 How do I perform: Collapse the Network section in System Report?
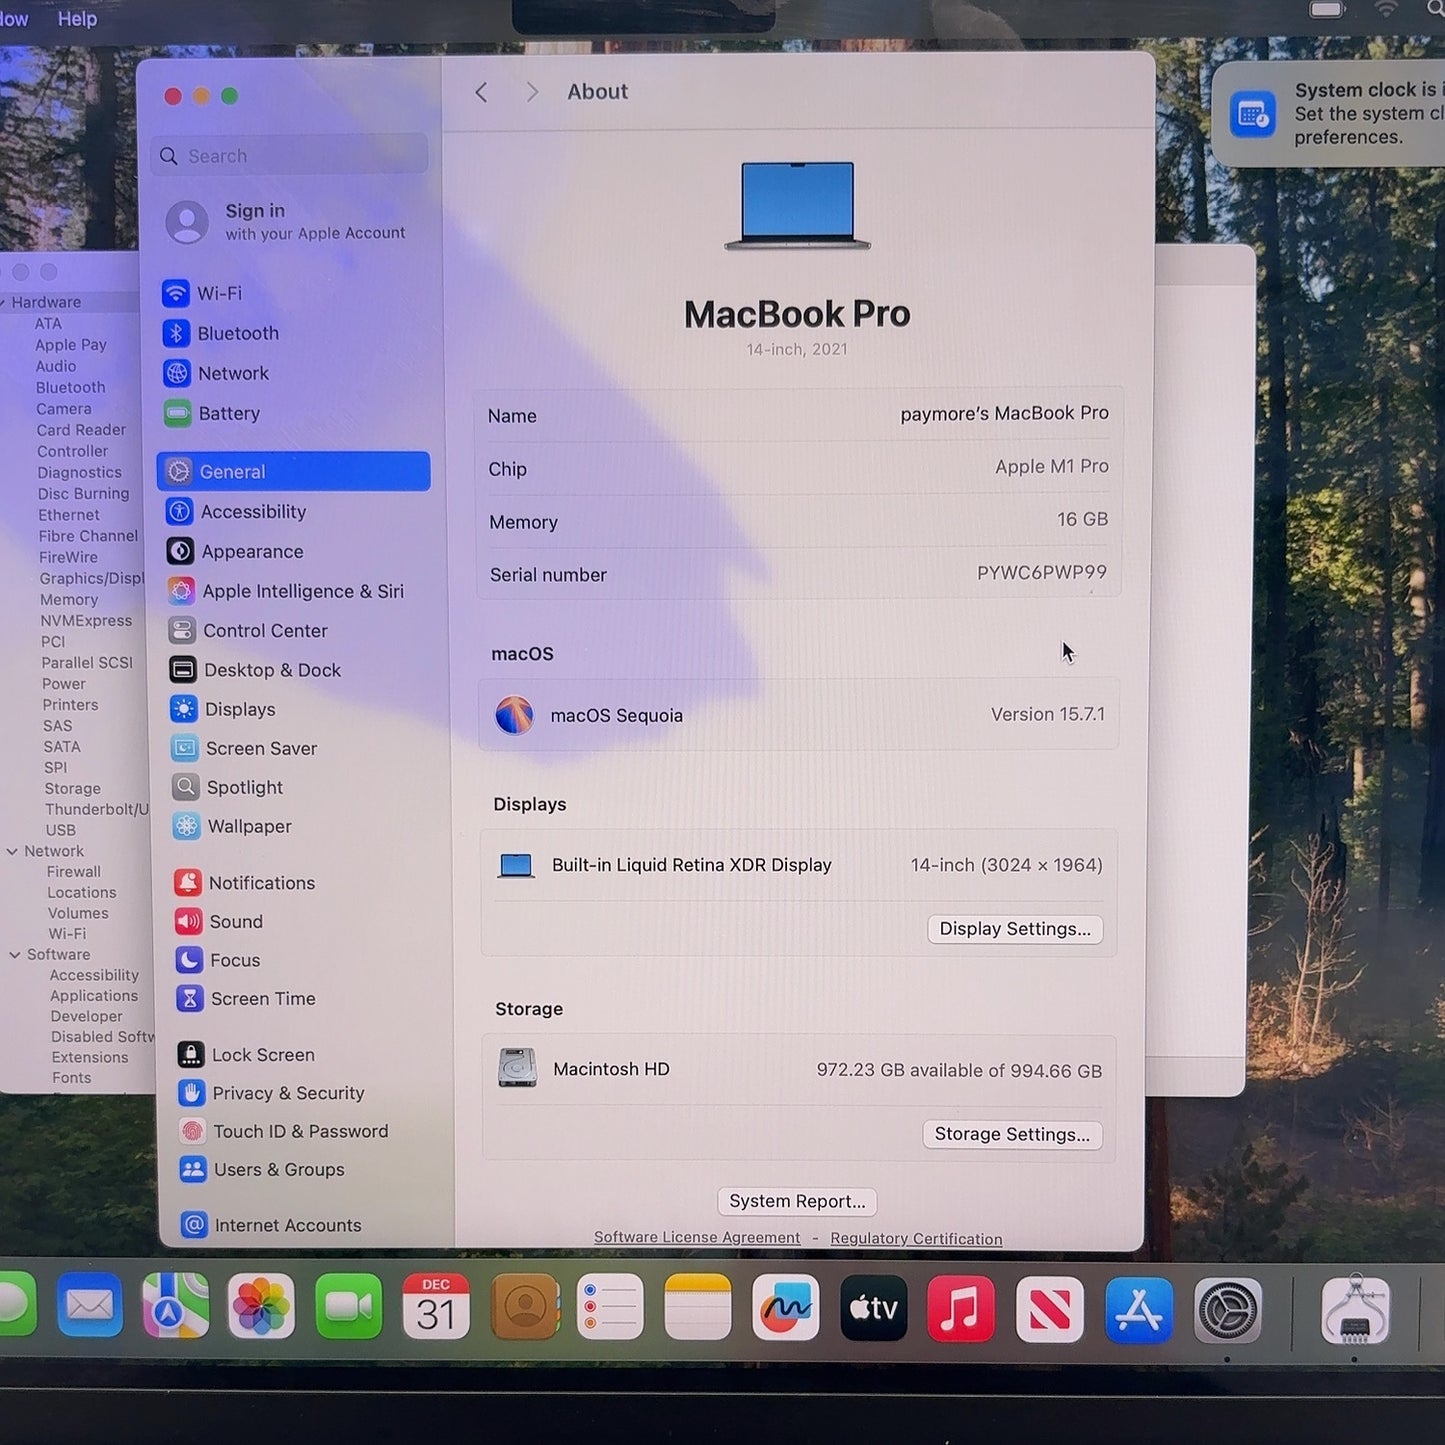pos(12,851)
